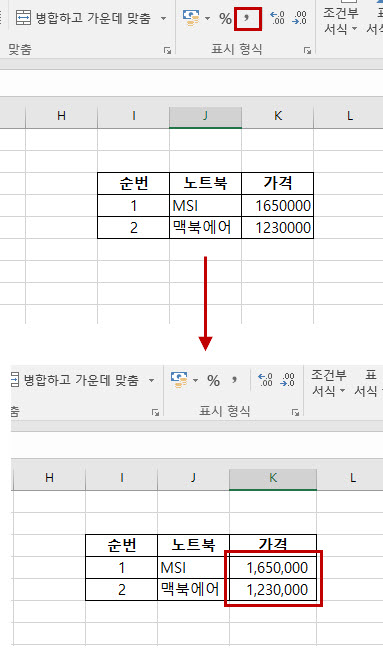Click accounting number format icon in upper screenshot
Image resolution: width=383 pixels, height=662 pixels.
191,18
